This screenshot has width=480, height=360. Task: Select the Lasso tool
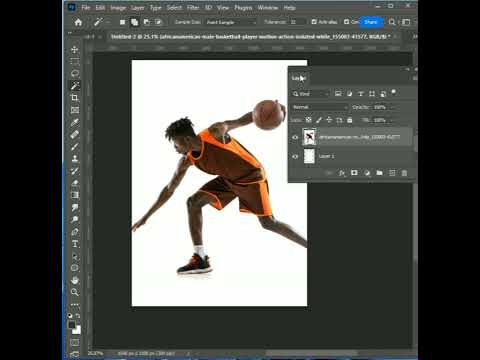click(x=75, y=73)
